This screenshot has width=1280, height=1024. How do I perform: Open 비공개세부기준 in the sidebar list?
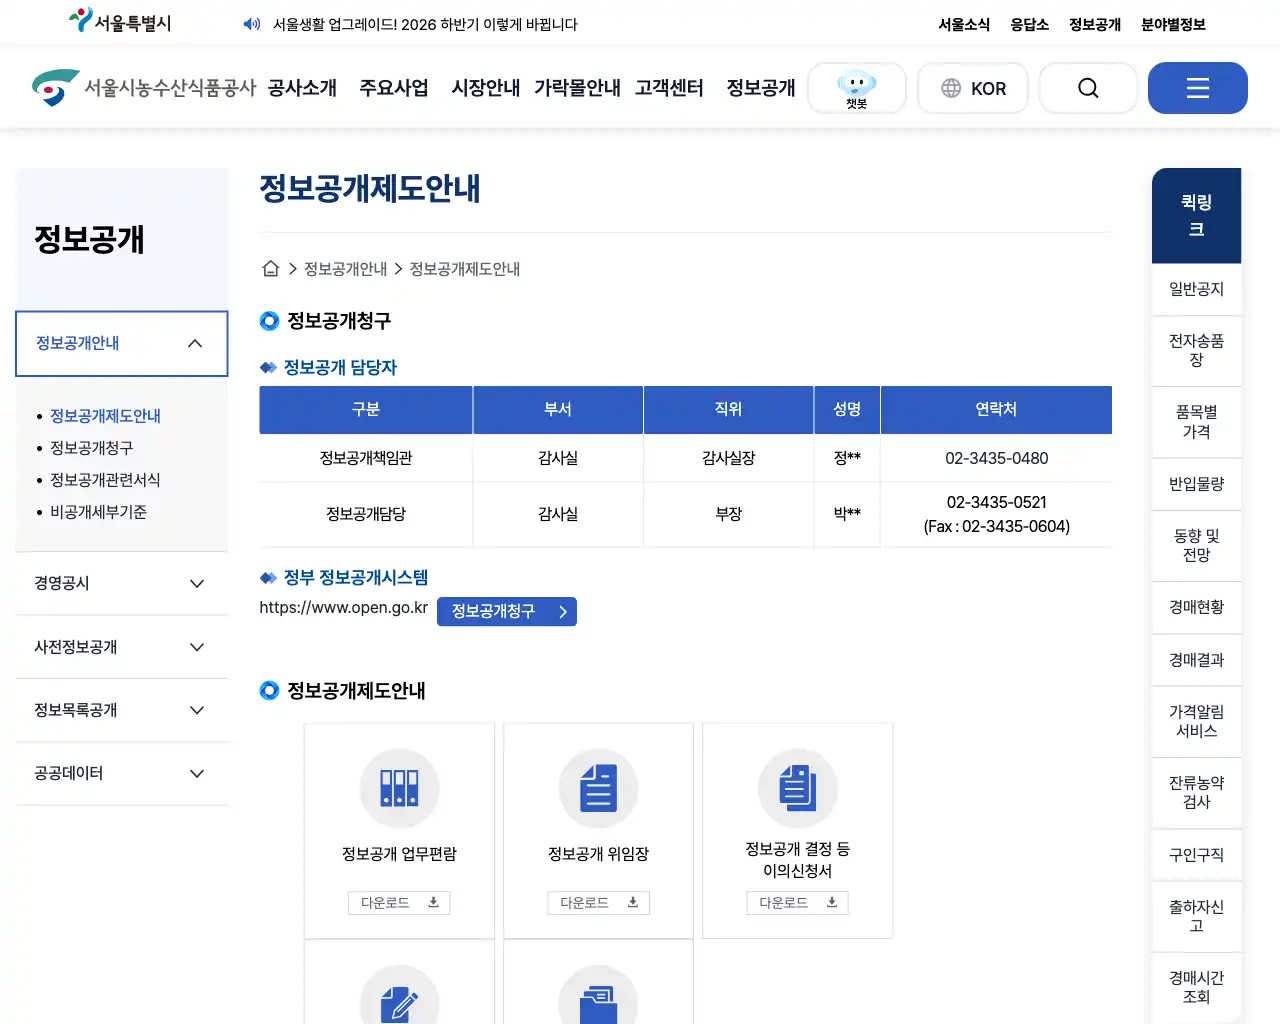tap(98, 512)
